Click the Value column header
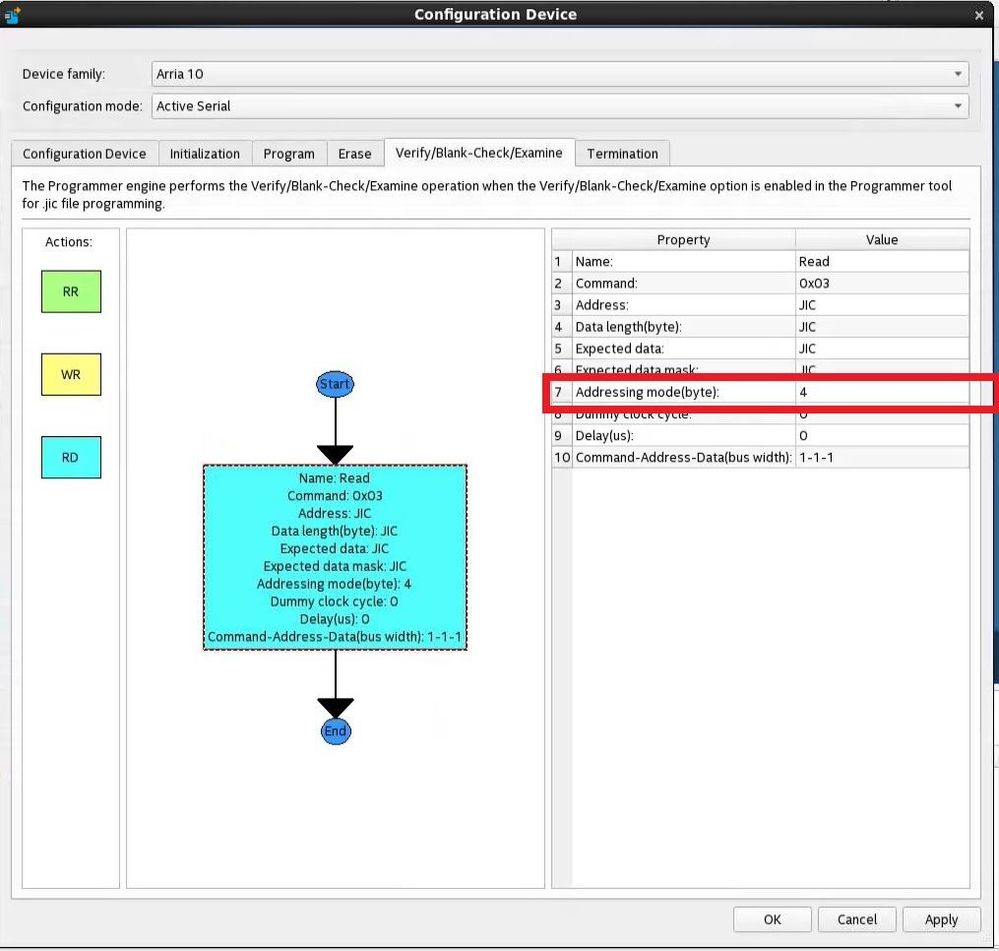 coord(882,240)
